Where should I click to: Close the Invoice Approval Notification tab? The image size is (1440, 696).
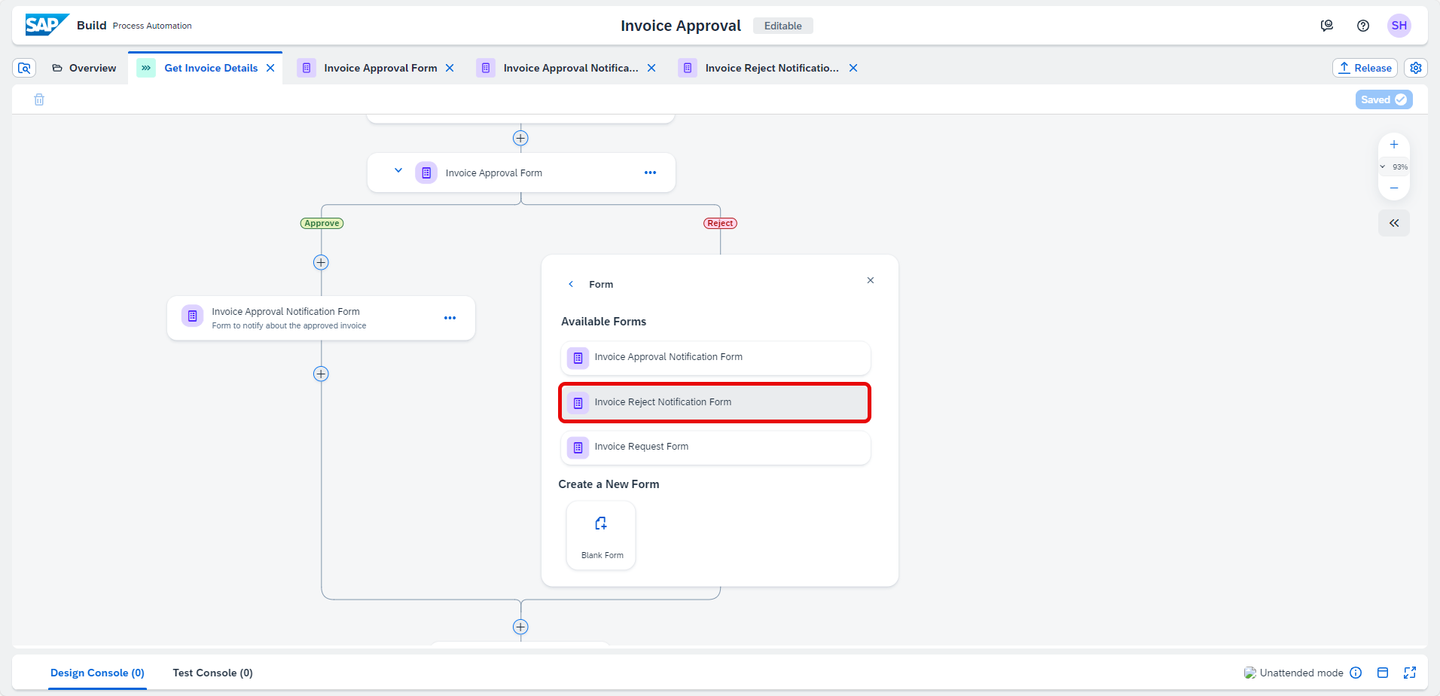651,68
